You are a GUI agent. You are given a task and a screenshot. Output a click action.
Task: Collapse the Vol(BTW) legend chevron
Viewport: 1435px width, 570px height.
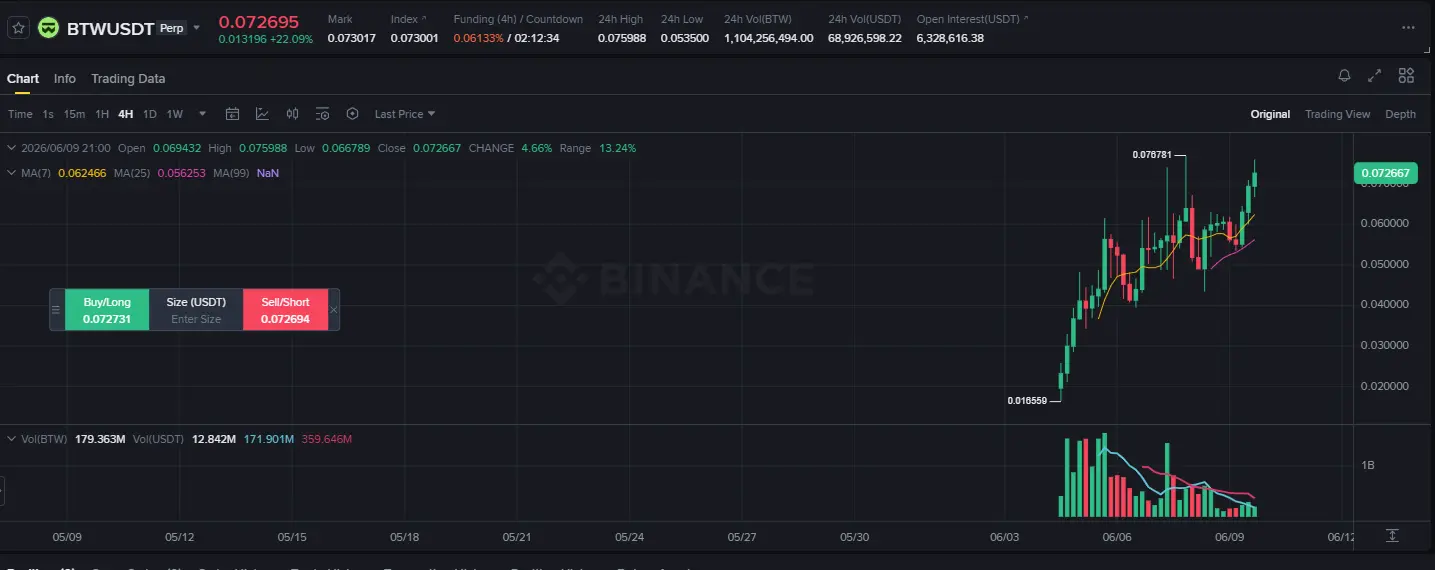12,439
